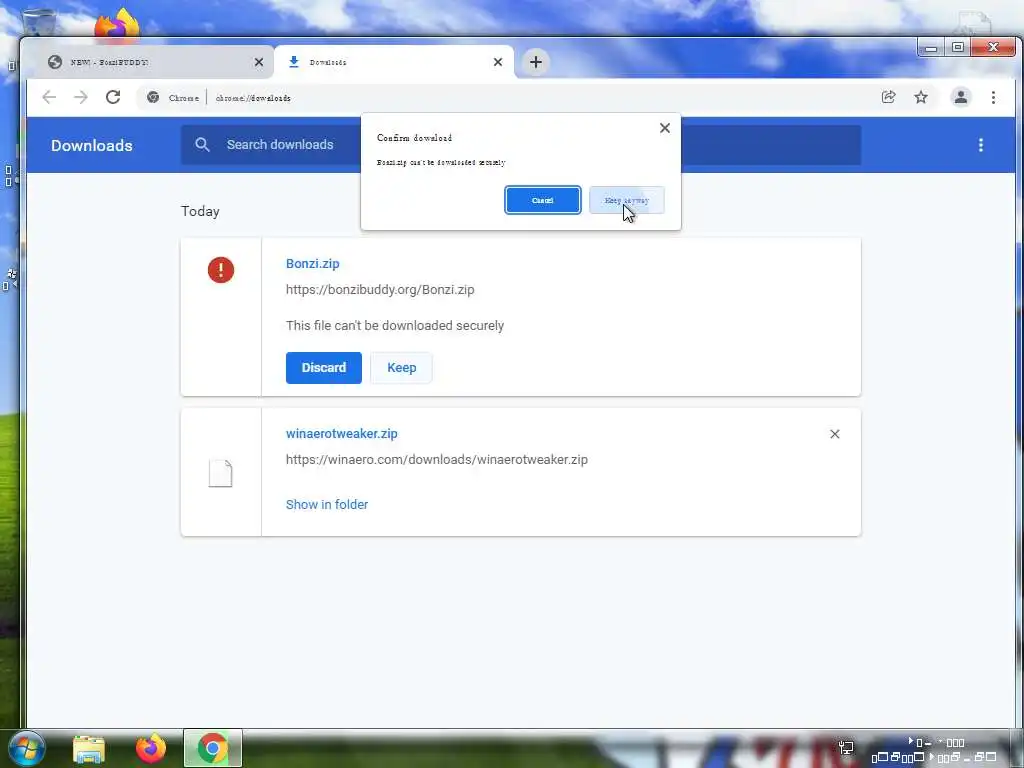Click Keep anyway in the confirm dialog
This screenshot has width=1024, height=768.
point(626,200)
